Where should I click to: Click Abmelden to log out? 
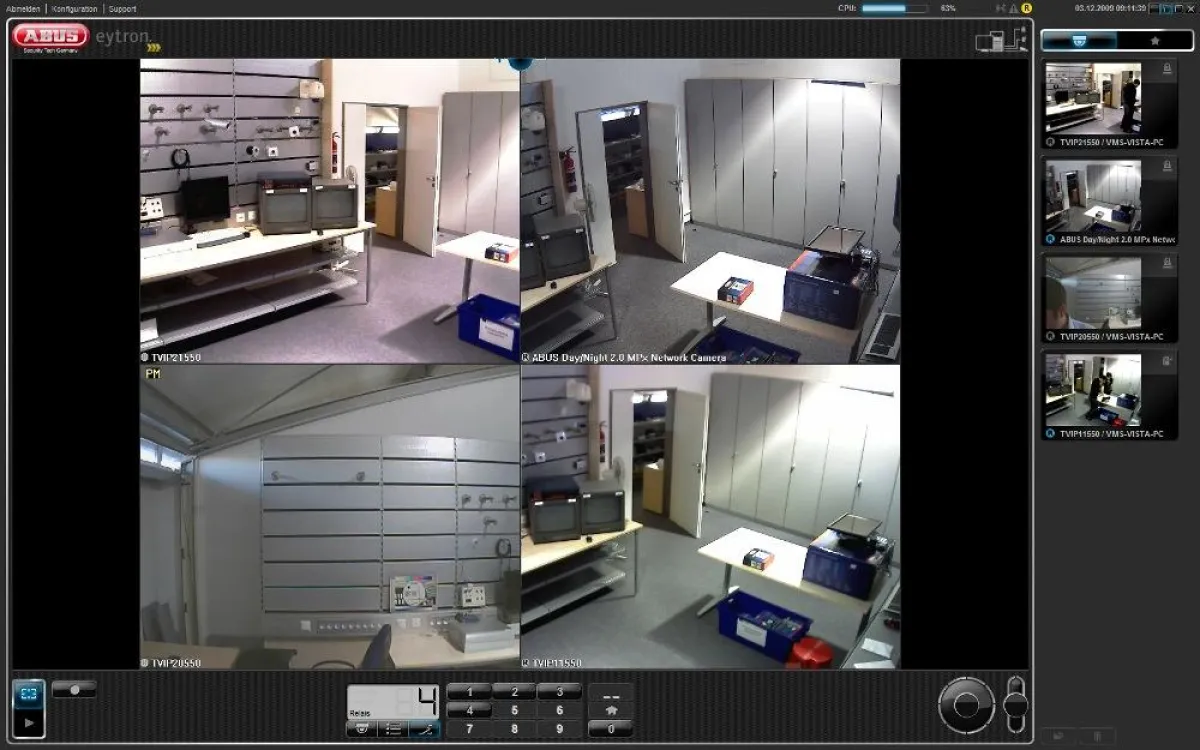point(22,8)
